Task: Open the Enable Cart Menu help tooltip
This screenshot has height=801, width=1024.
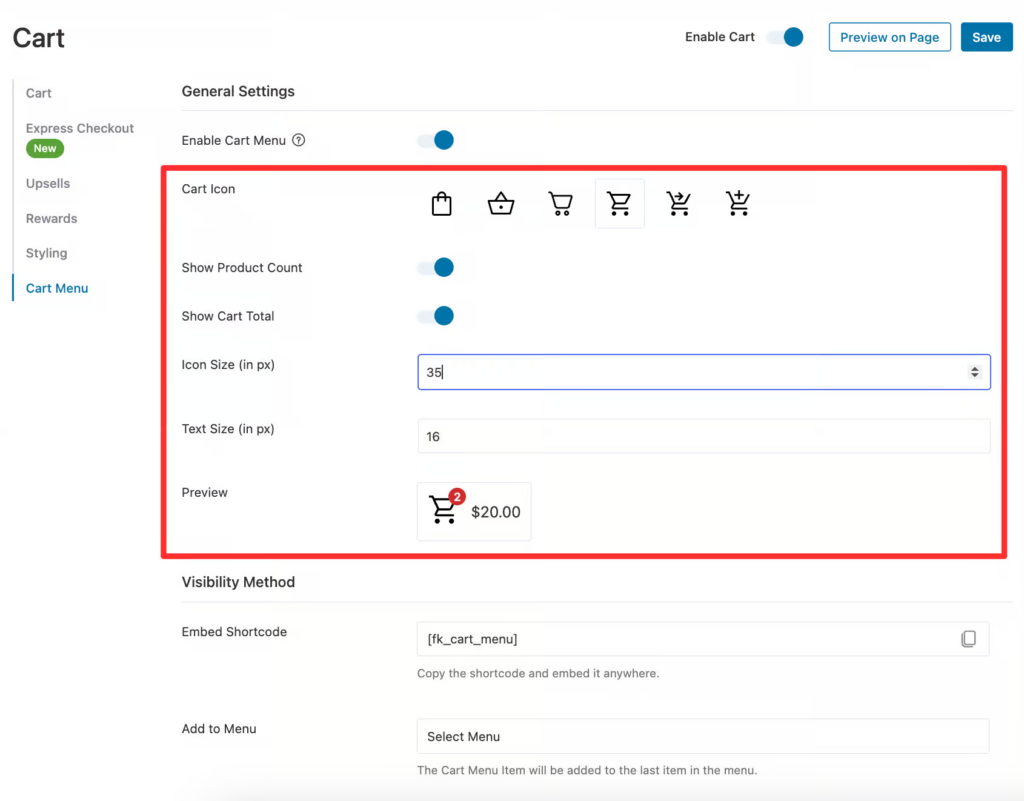Action: pyautogui.click(x=298, y=140)
